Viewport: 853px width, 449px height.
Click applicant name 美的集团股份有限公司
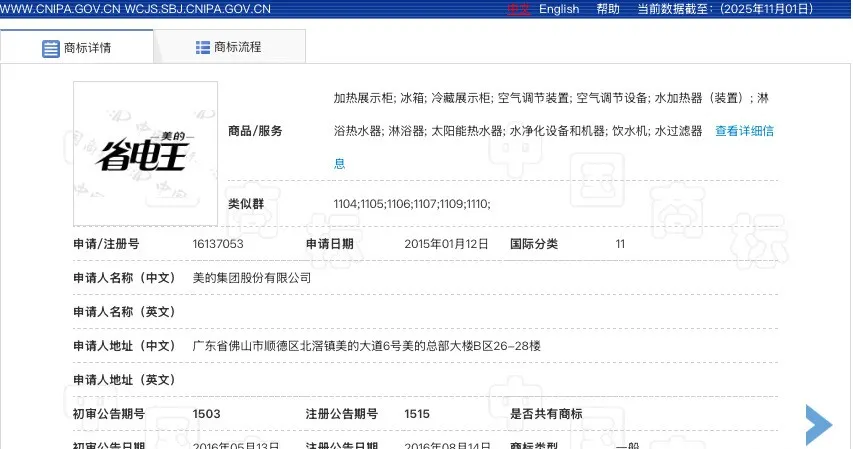coord(252,278)
